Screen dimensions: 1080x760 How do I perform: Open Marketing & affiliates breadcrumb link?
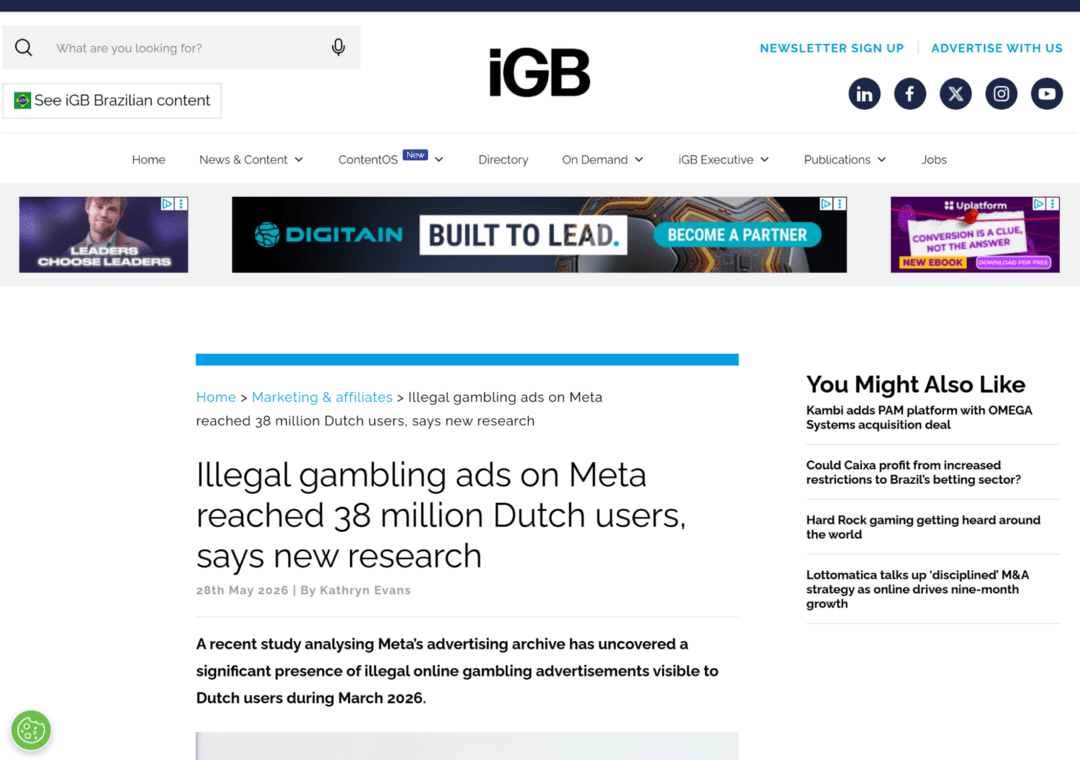tap(322, 397)
